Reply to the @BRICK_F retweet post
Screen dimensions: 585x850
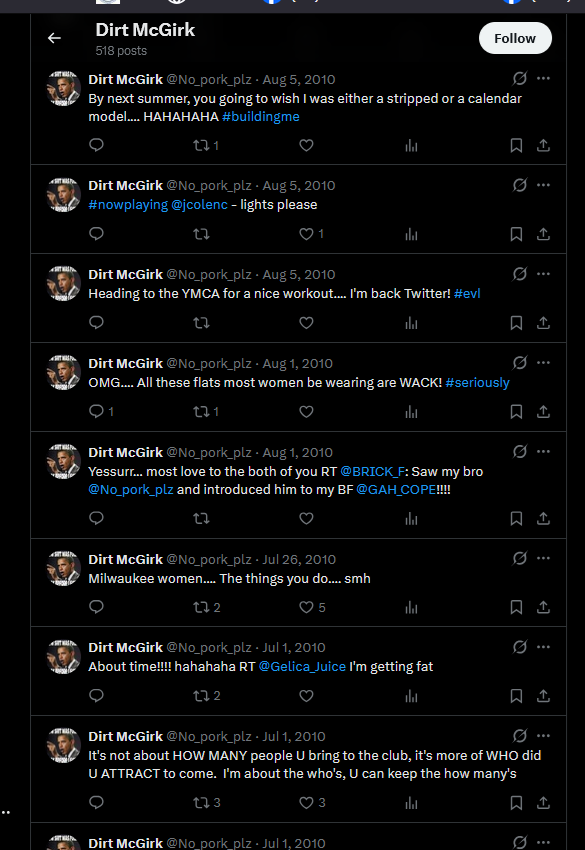coord(96,518)
